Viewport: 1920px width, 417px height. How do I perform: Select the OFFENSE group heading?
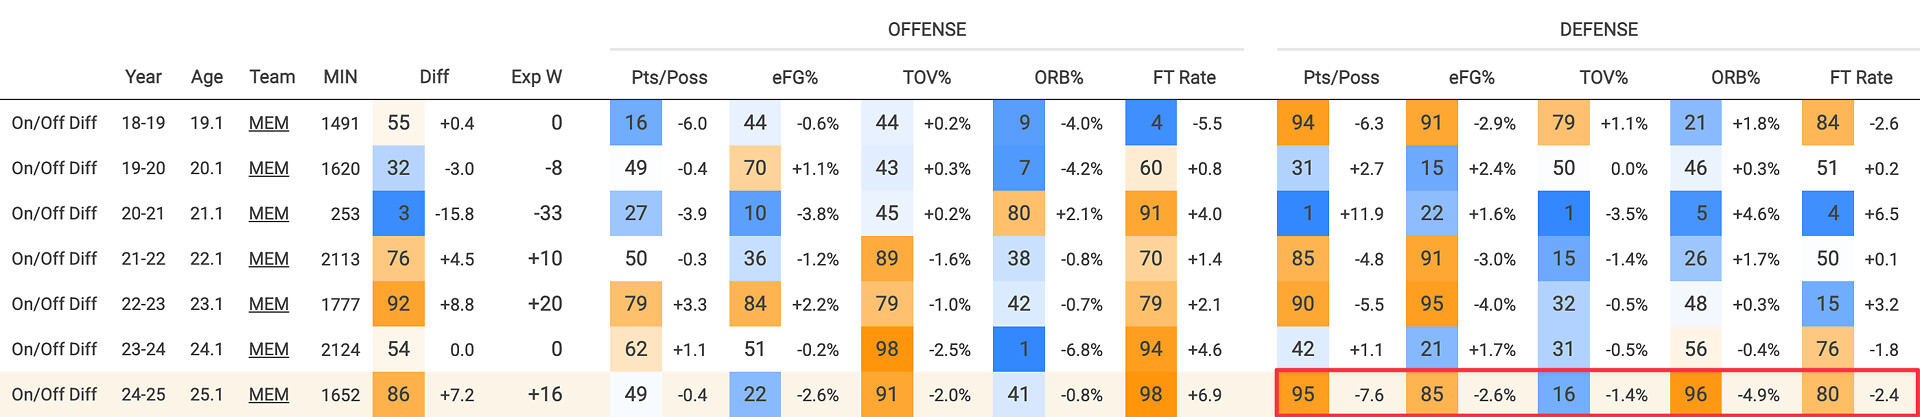927,30
